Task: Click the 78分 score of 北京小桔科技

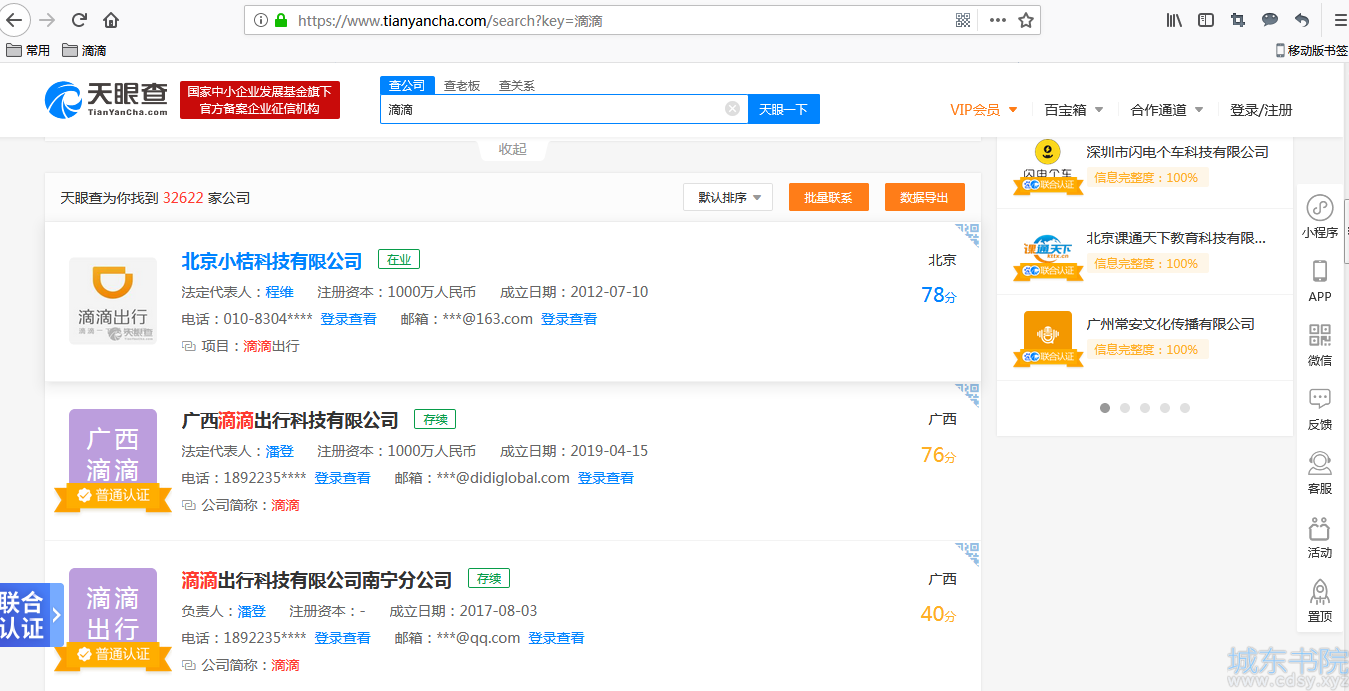Action: [939, 295]
